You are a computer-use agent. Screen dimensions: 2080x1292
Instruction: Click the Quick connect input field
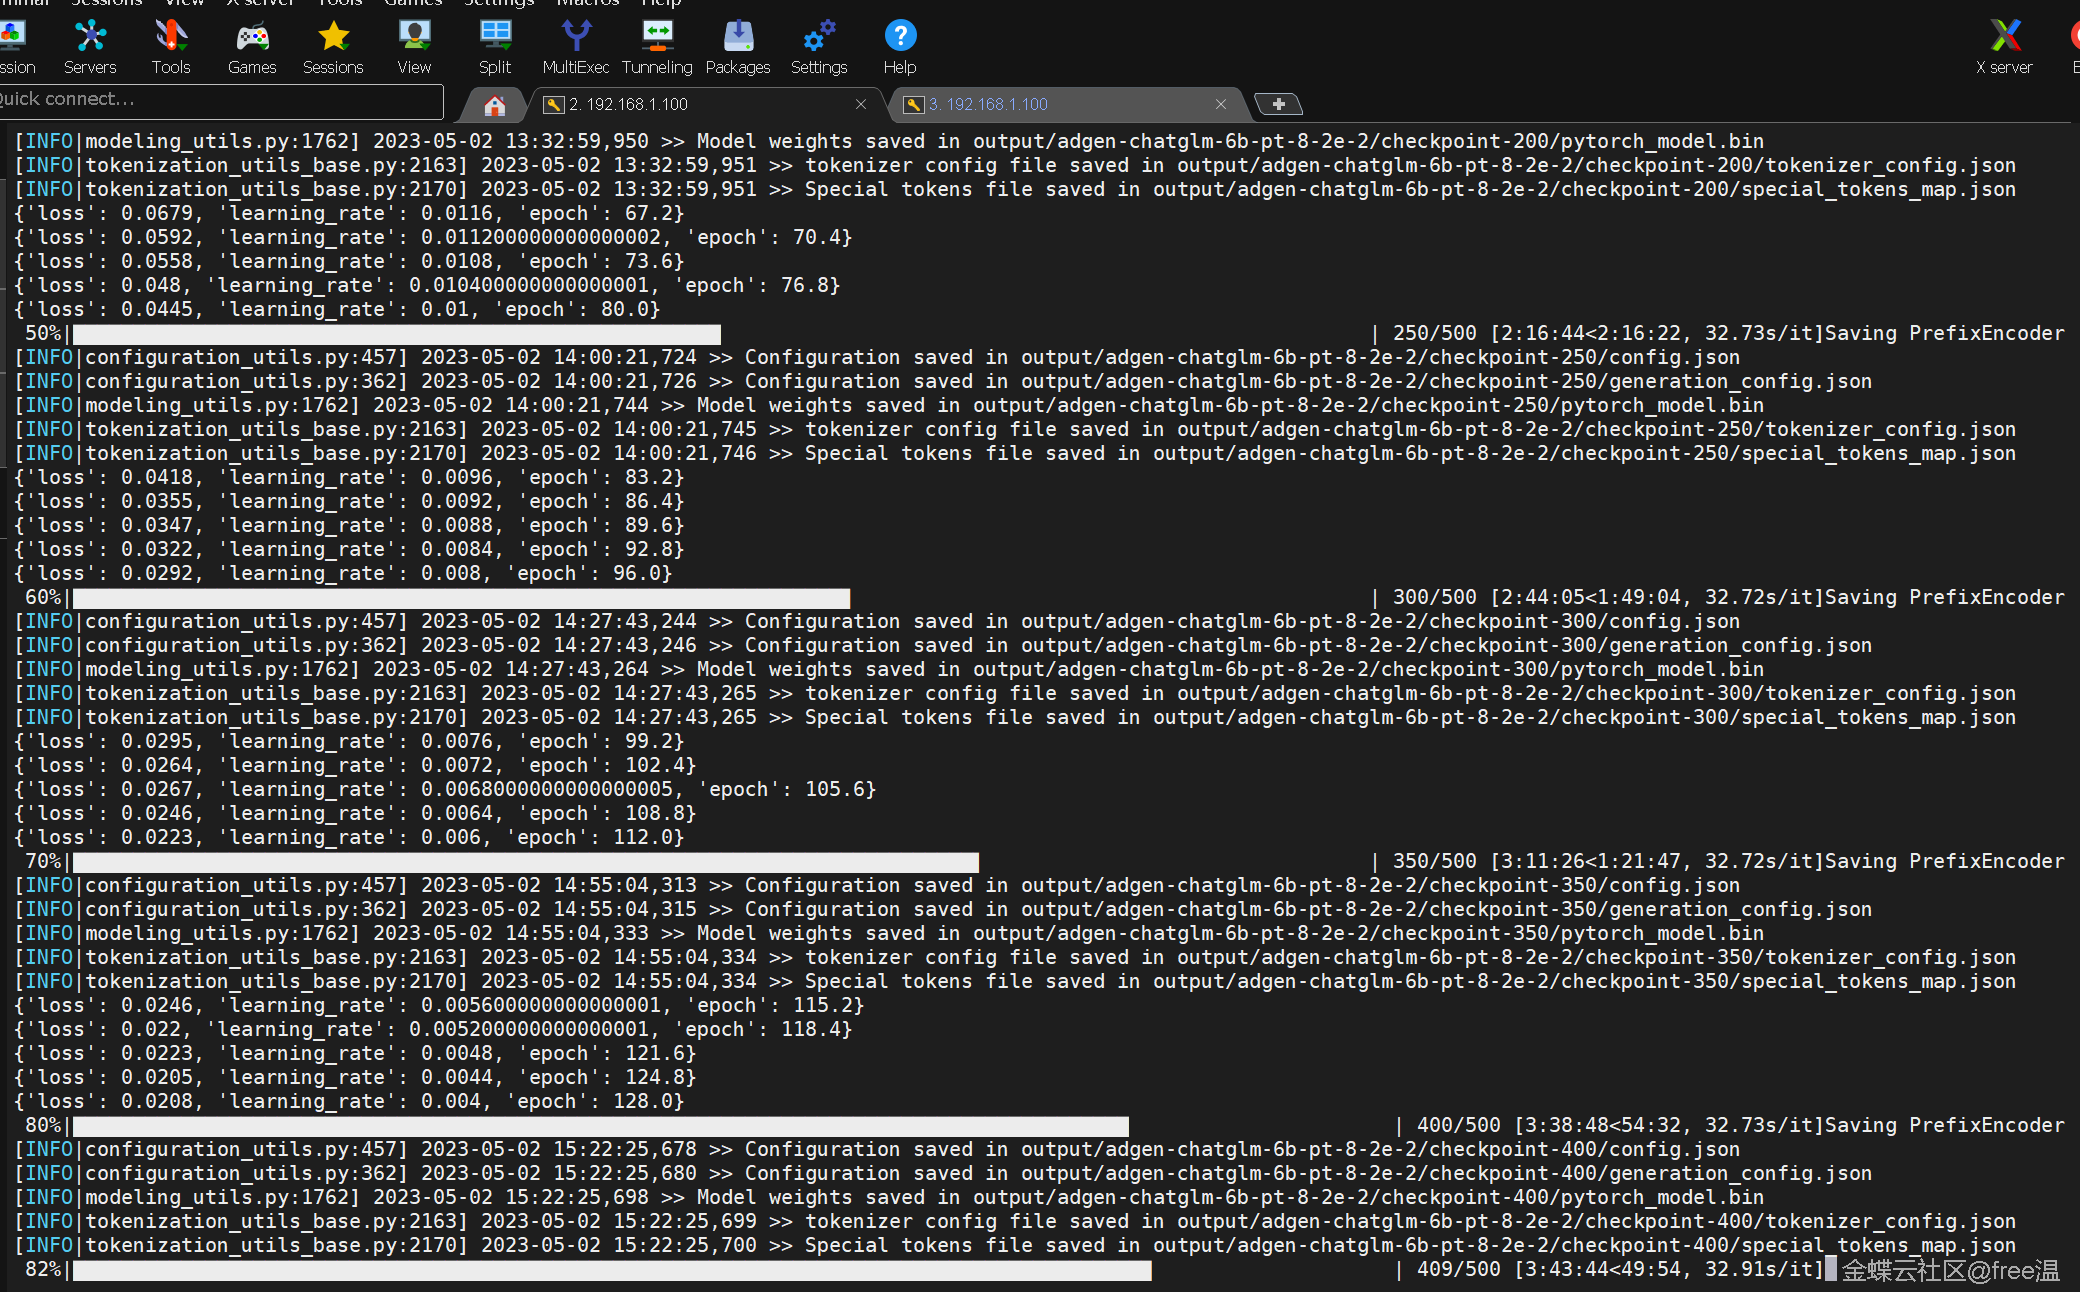220,100
